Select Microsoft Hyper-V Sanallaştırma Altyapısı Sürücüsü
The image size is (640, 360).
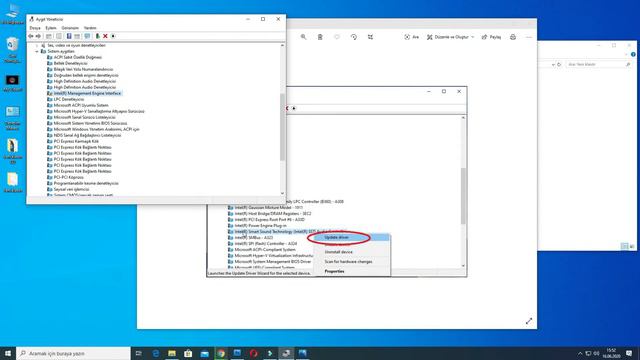pyautogui.click(x=99, y=111)
